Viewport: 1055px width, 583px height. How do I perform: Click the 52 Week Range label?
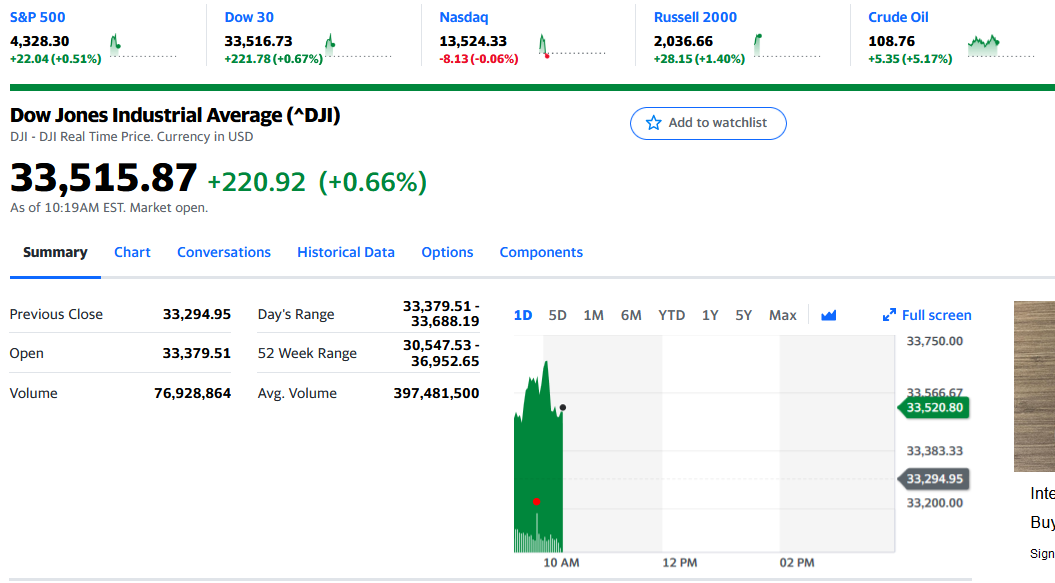(x=307, y=353)
